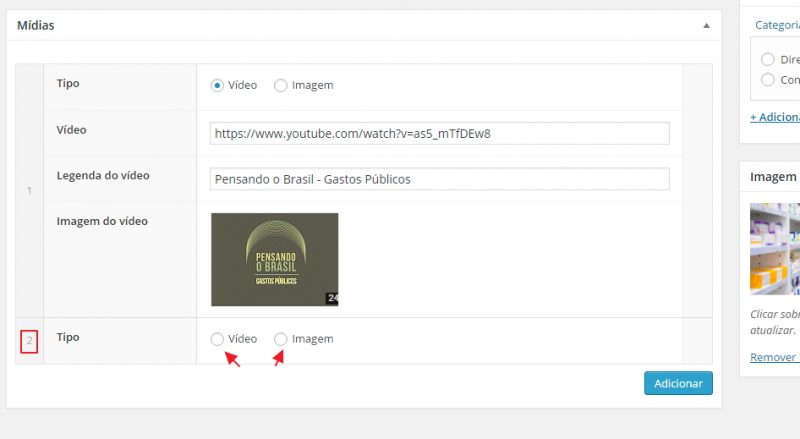This screenshot has width=800, height=439.
Task: Click the + Adicionar category link
Action: (x=774, y=117)
